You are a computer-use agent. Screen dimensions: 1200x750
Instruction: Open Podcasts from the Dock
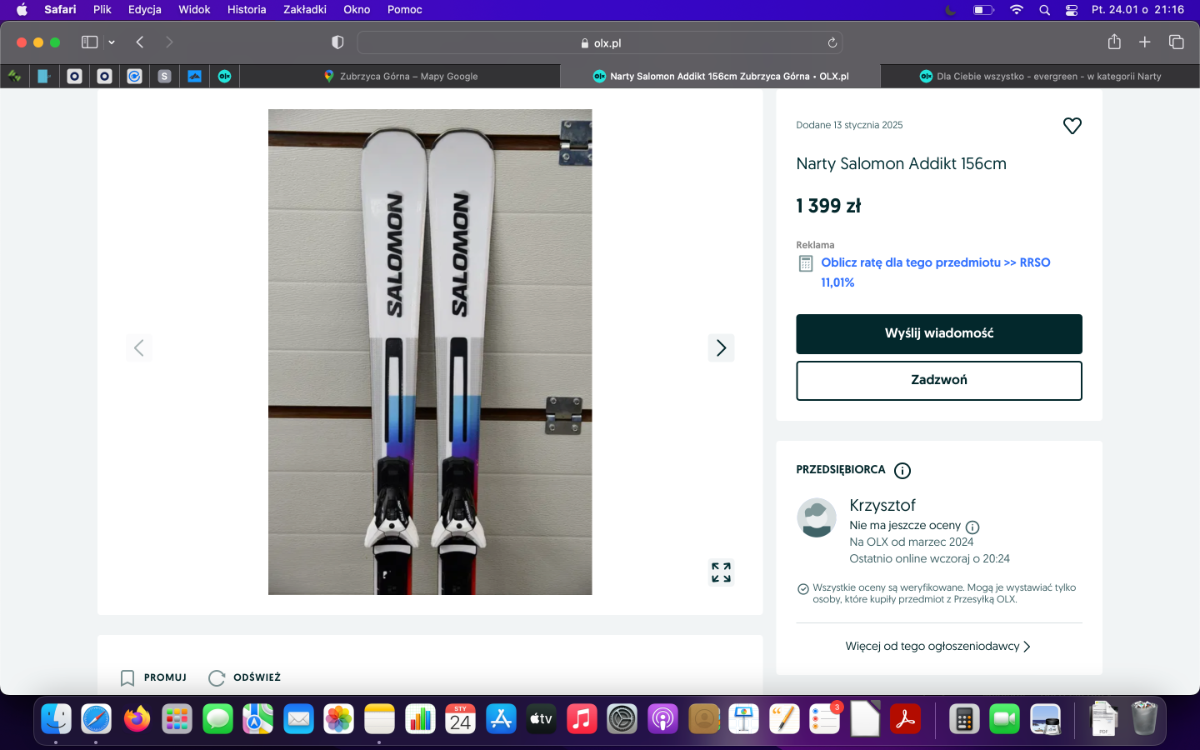[662, 718]
